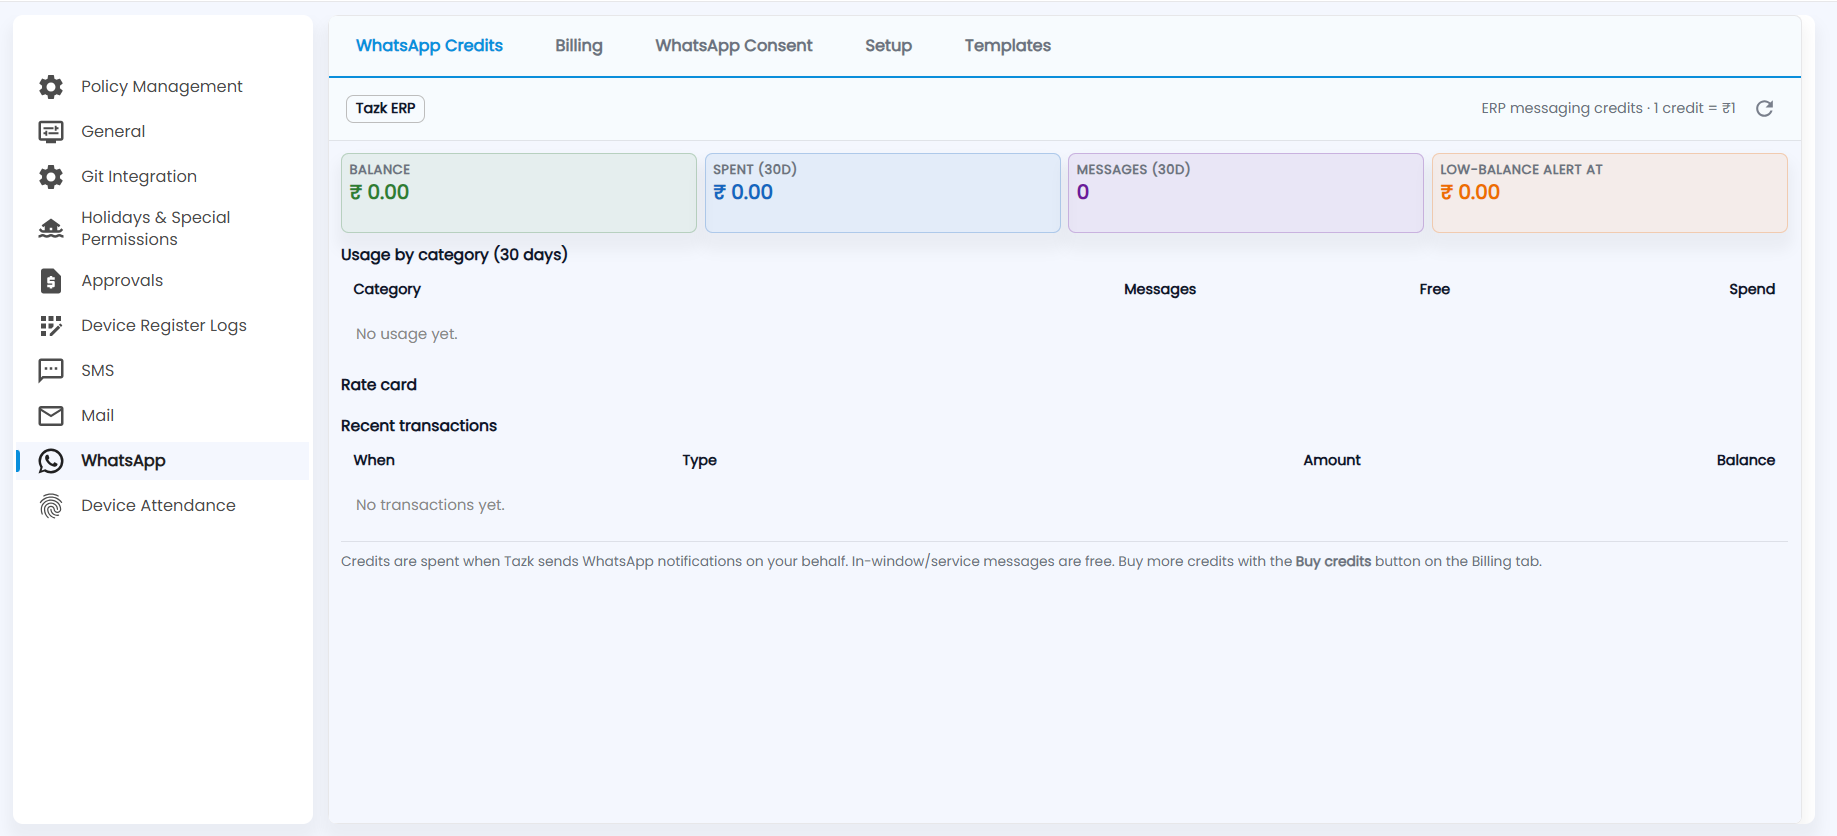Image resolution: width=1837 pixels, height=836 pixels.
Task: Click the Amount column header
Action: (x=1332, y=460)
